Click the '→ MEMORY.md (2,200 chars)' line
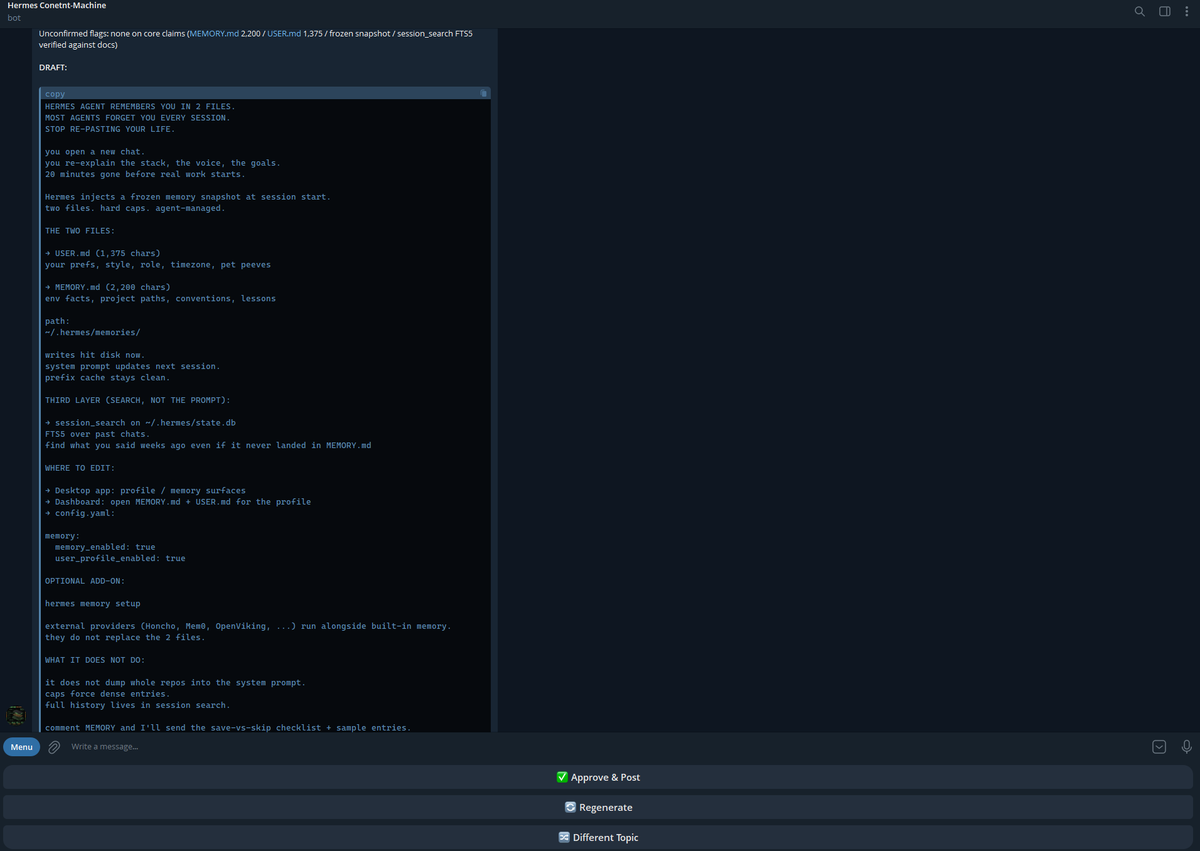The height and width of the screenshot is (851, 1200). [x=108, y=287]
